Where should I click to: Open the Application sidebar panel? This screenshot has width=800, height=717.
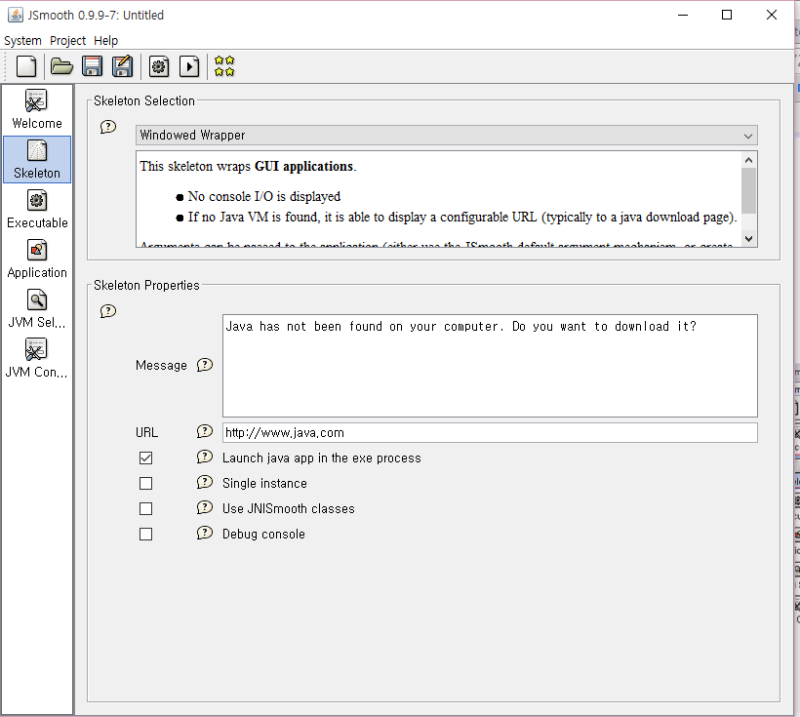(37, 259)
